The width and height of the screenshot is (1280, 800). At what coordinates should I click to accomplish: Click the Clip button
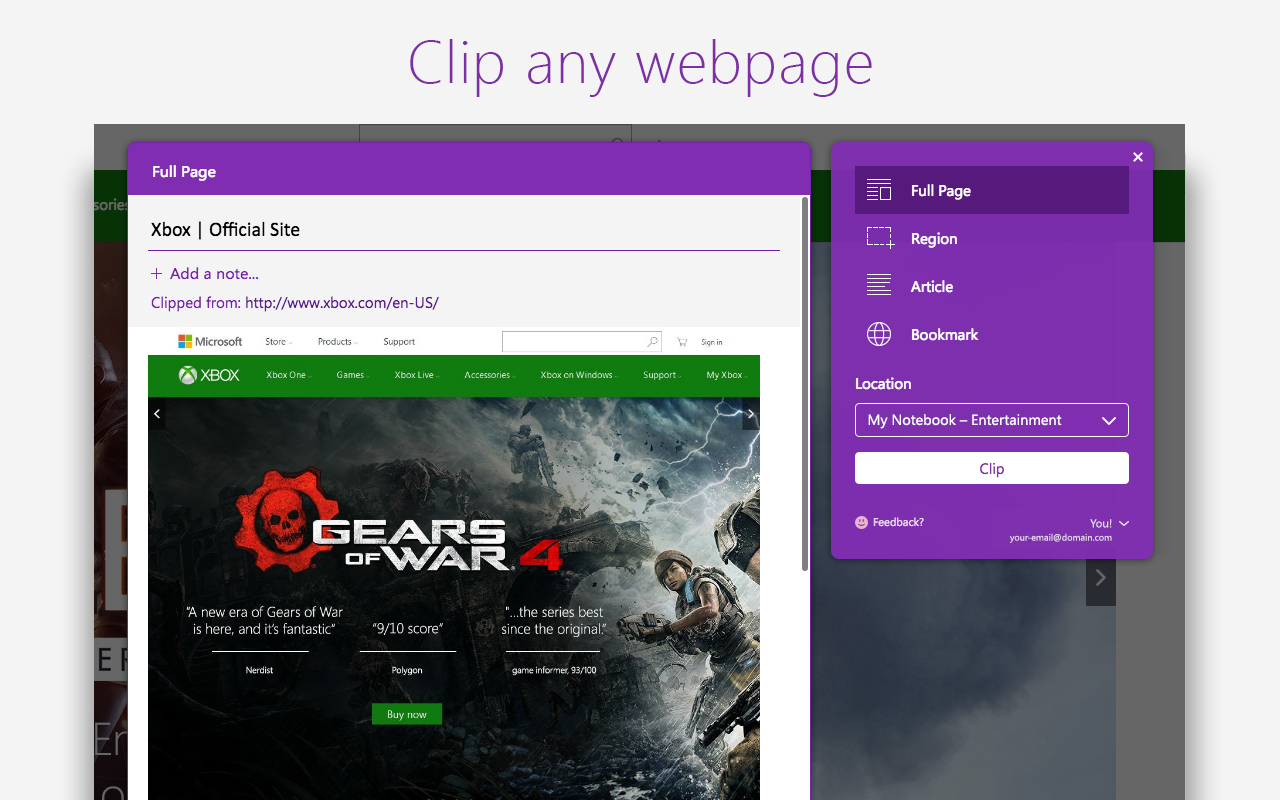[x=991, y=468]
